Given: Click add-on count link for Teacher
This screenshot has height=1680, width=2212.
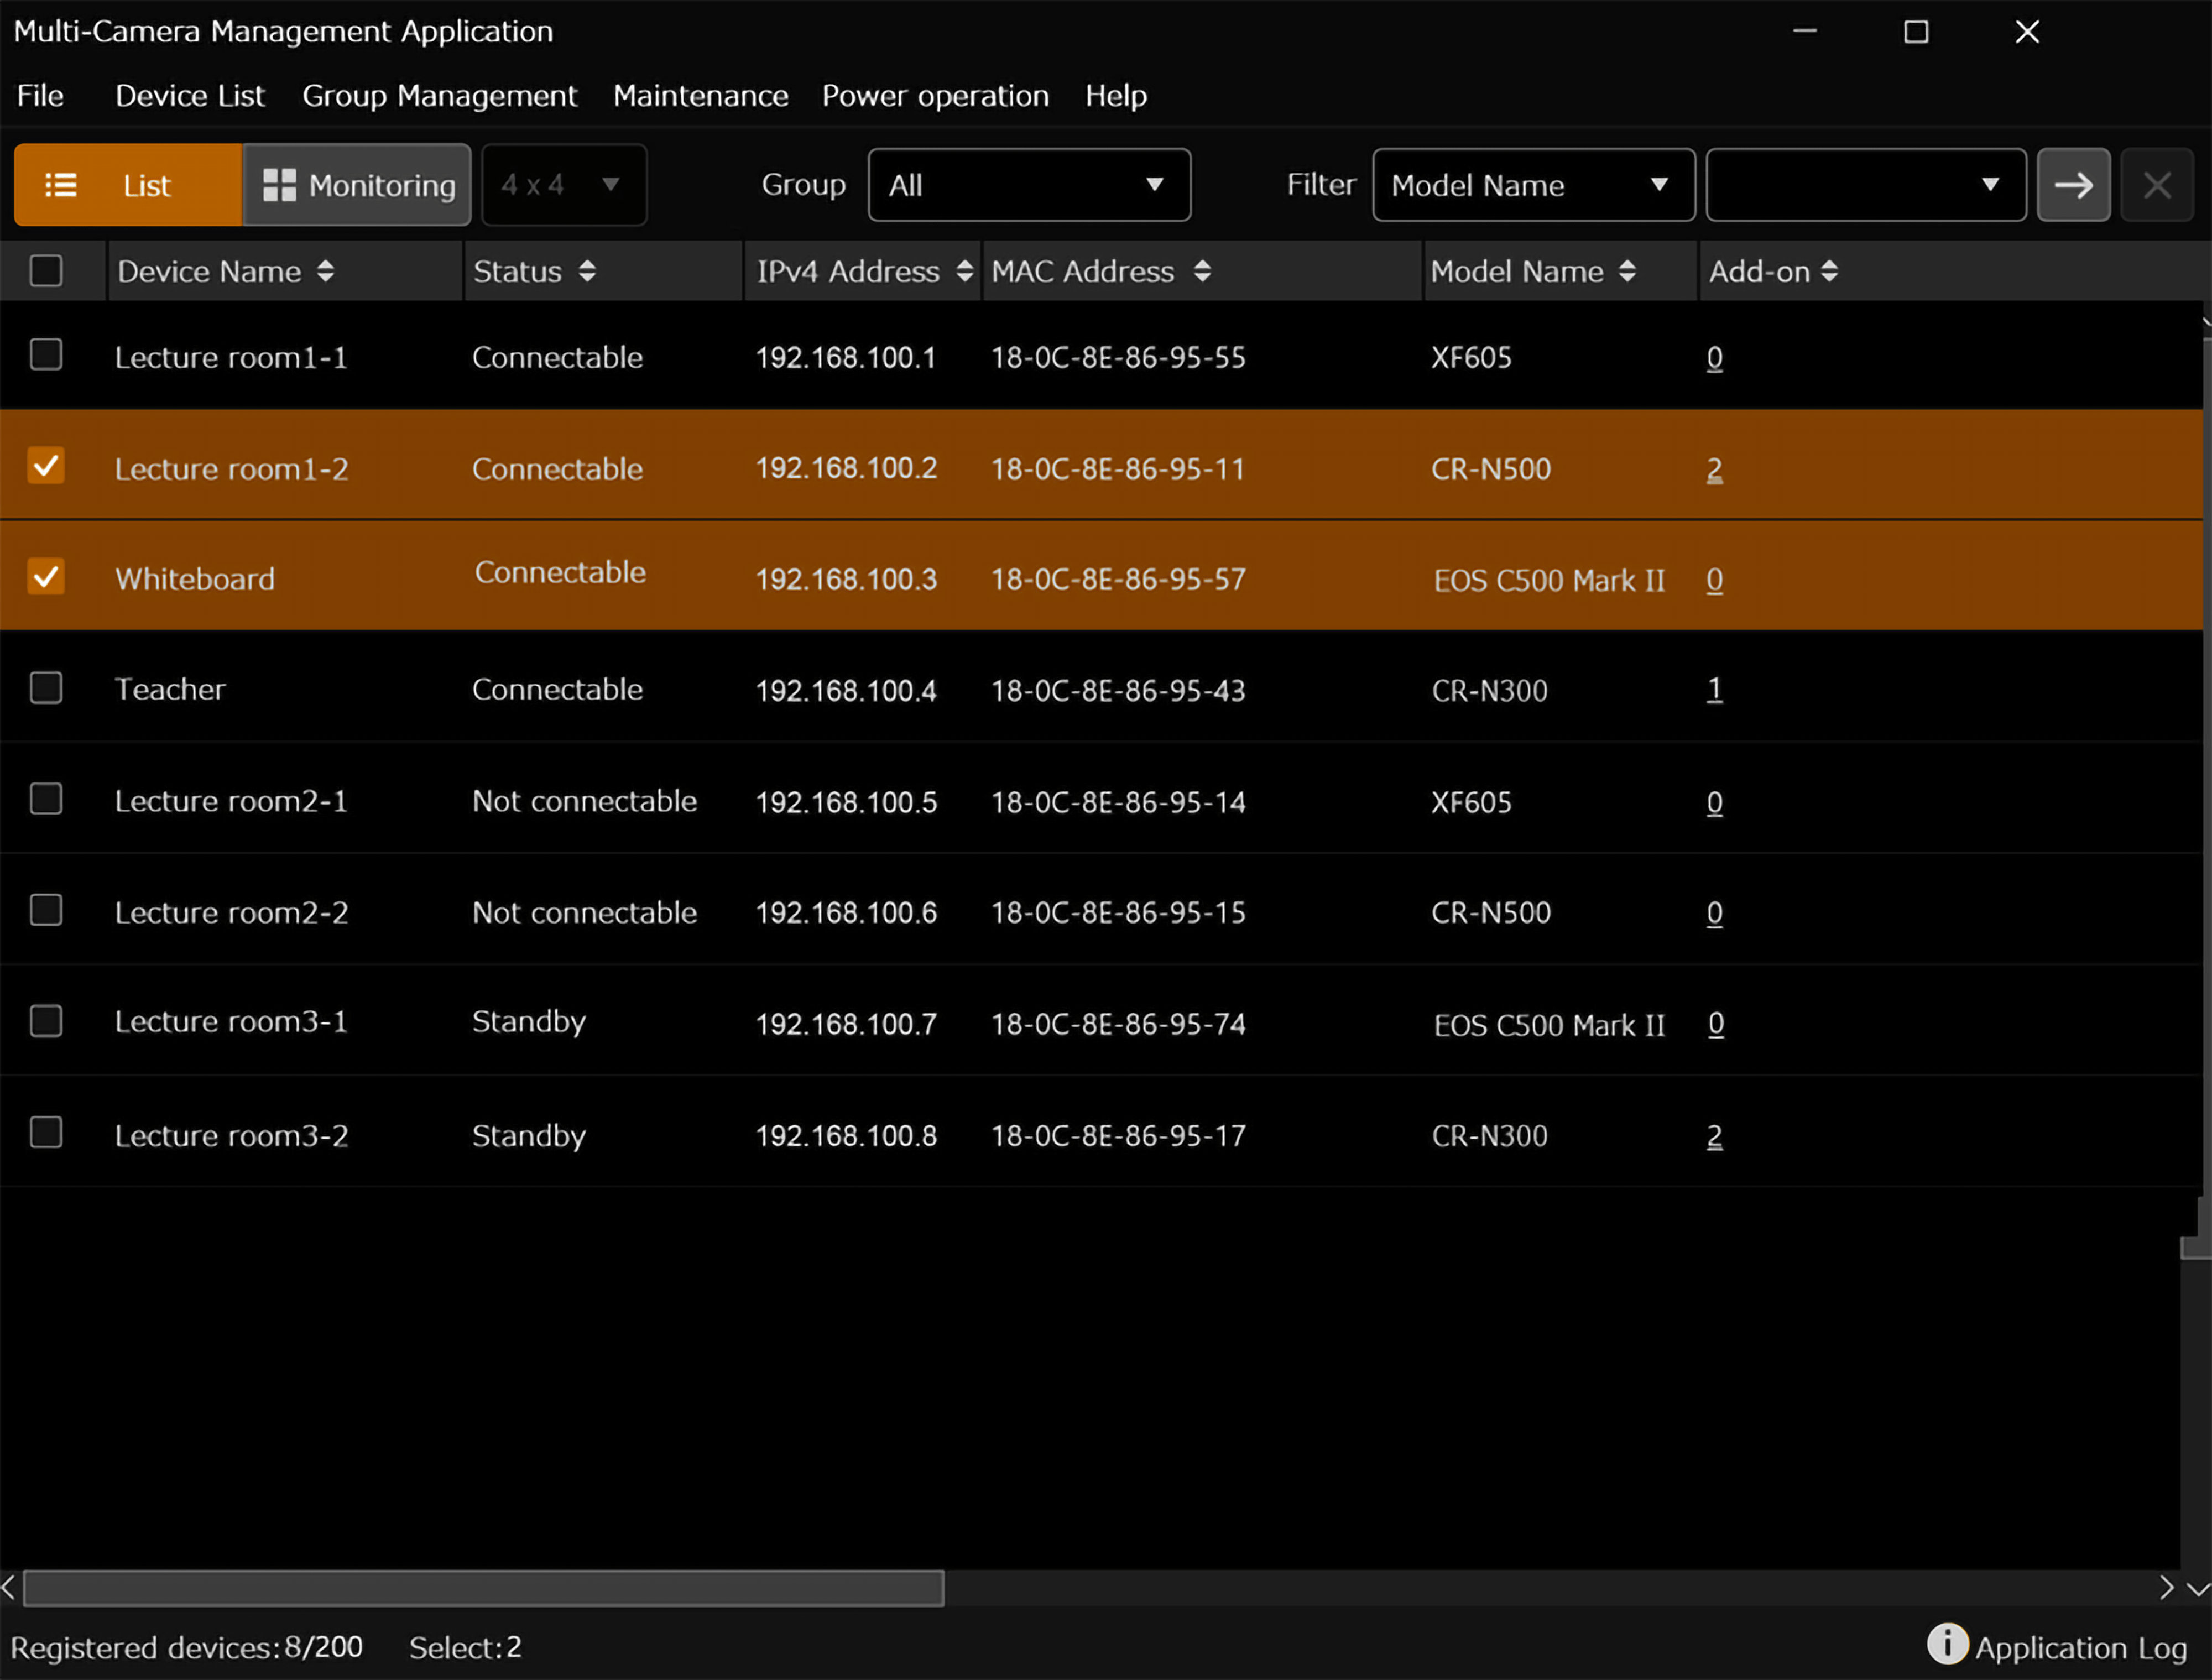Looking at the screenshot, I should (x=1714, y=690).
